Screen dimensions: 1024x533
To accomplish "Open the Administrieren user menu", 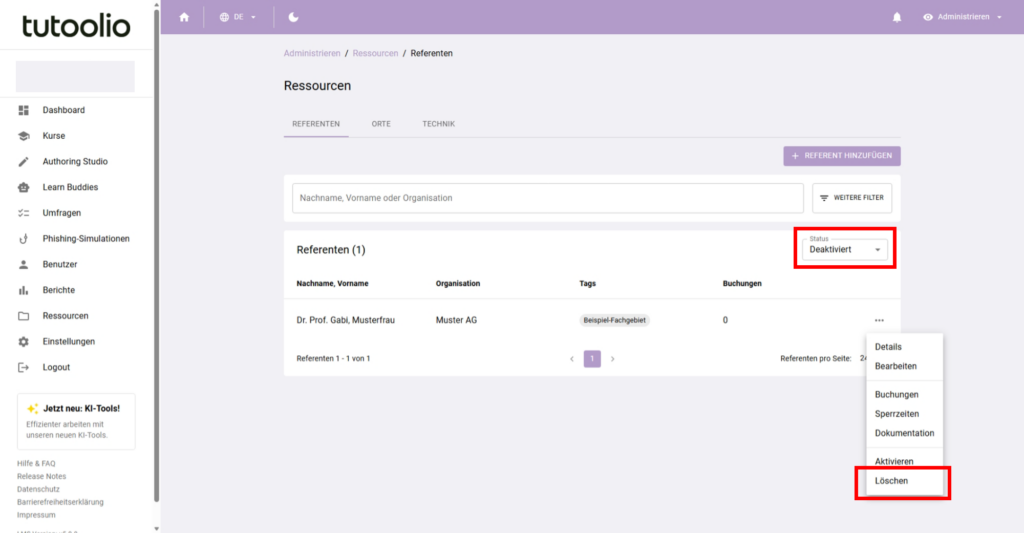I will [962, 17].
